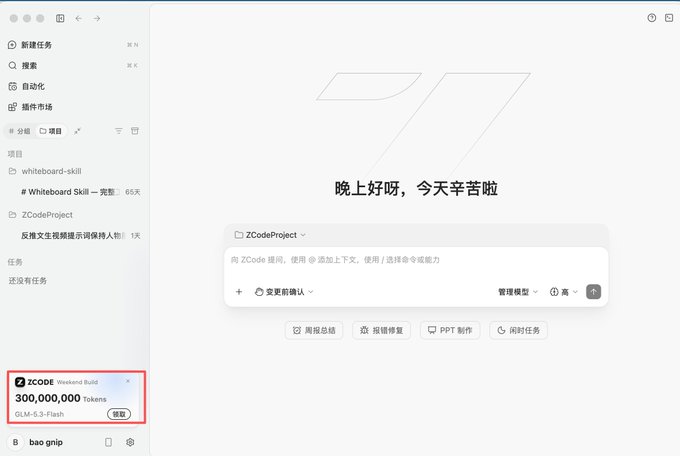The height and width of the screenshot is (456, 680).
Task: Go forward with the right arrow
Action: tap(97, 18)
